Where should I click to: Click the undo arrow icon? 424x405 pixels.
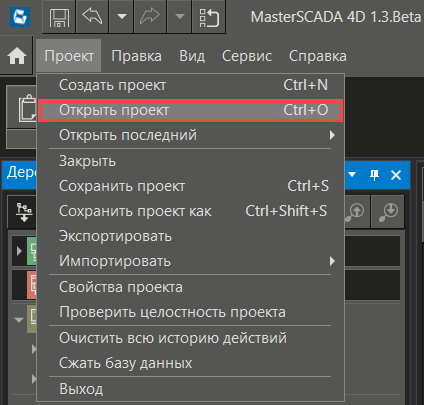pyautogui.click(x=92, y=17)
